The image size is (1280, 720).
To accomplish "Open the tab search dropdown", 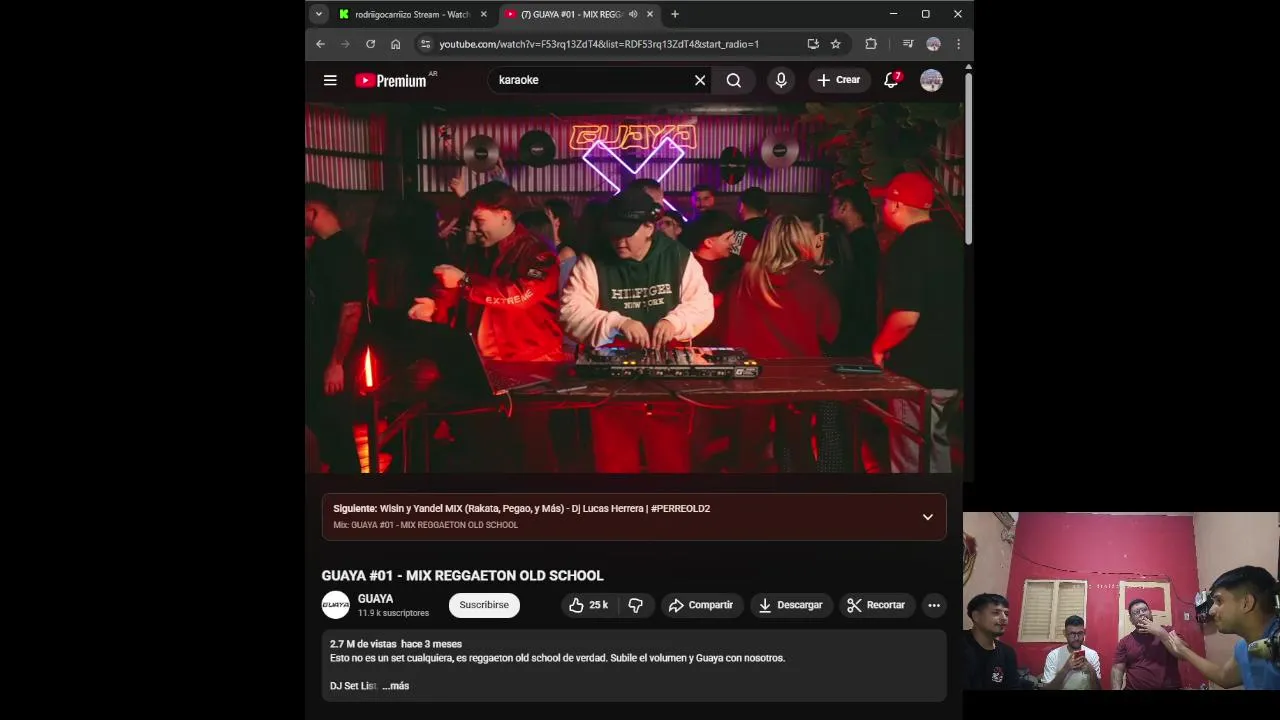I will (x=318, y=14).
